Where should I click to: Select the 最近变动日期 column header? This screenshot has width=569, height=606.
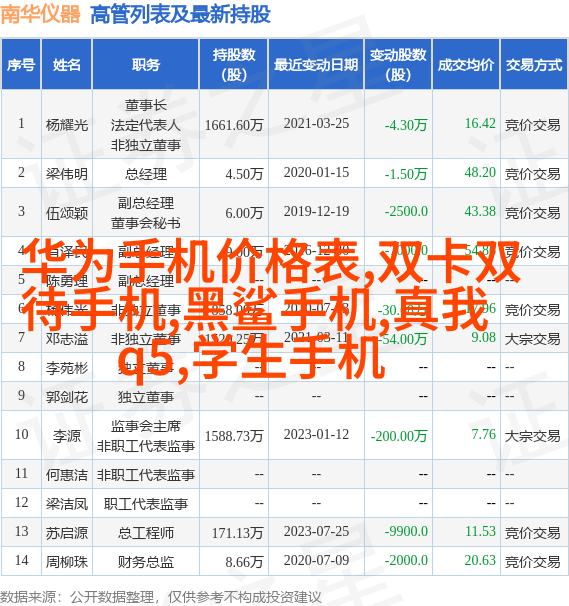pyautogui.click(x=316, y=65)
